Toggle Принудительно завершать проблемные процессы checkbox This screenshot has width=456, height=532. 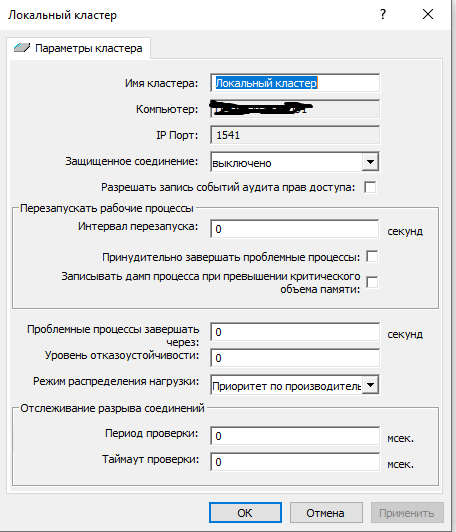(372, 256)
